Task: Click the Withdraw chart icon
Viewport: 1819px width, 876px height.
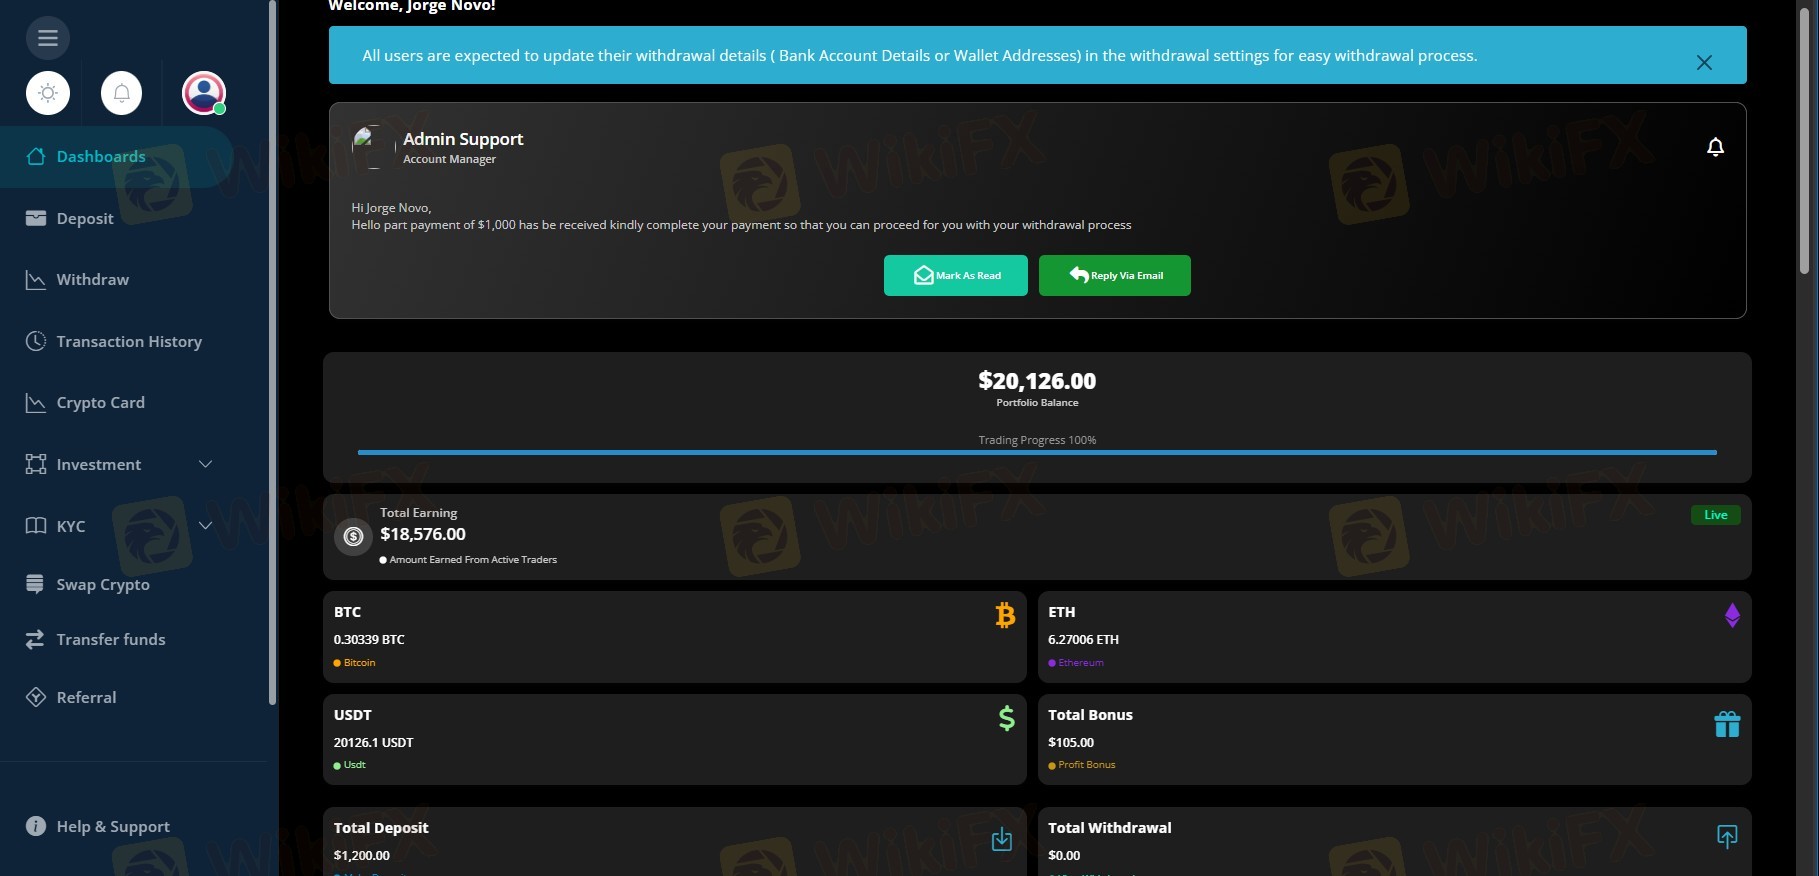Action: coord(36,280)
